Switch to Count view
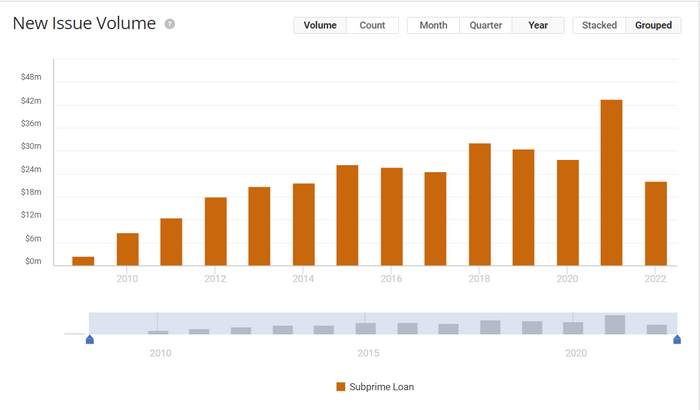The height and width of the screenshot is (410, 700). [372, 25]
